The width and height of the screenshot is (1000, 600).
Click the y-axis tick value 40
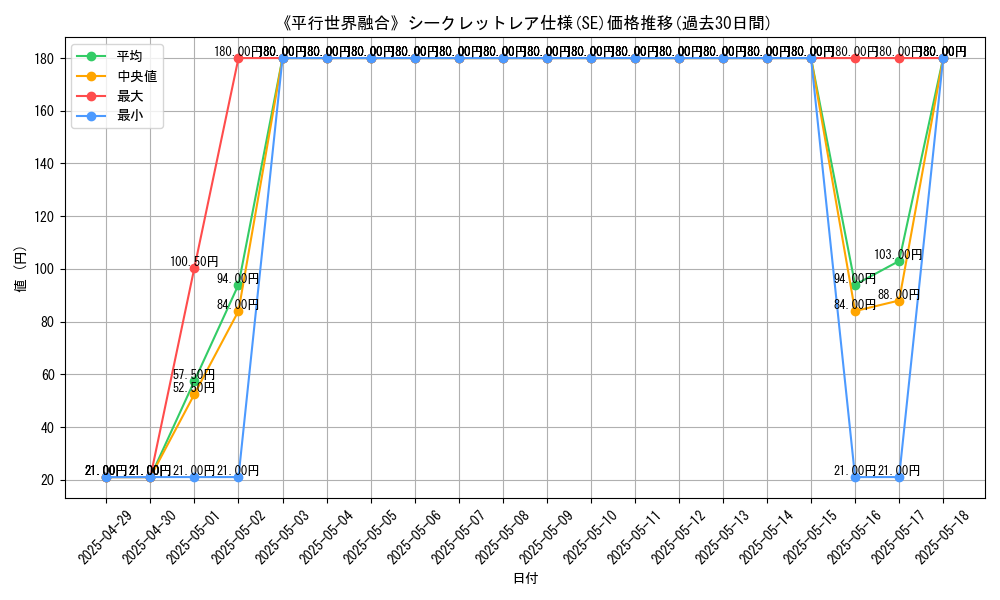(x=48, y=427)
